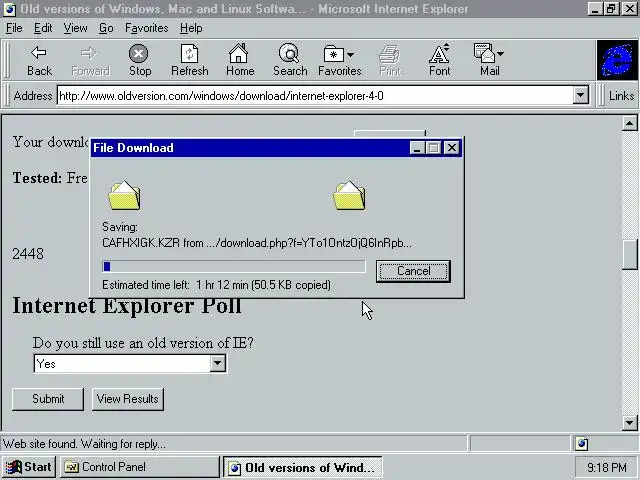Refresh the current page
This screenshot has width=640, height=480.
pyautogui.click(x=189, y=60)
